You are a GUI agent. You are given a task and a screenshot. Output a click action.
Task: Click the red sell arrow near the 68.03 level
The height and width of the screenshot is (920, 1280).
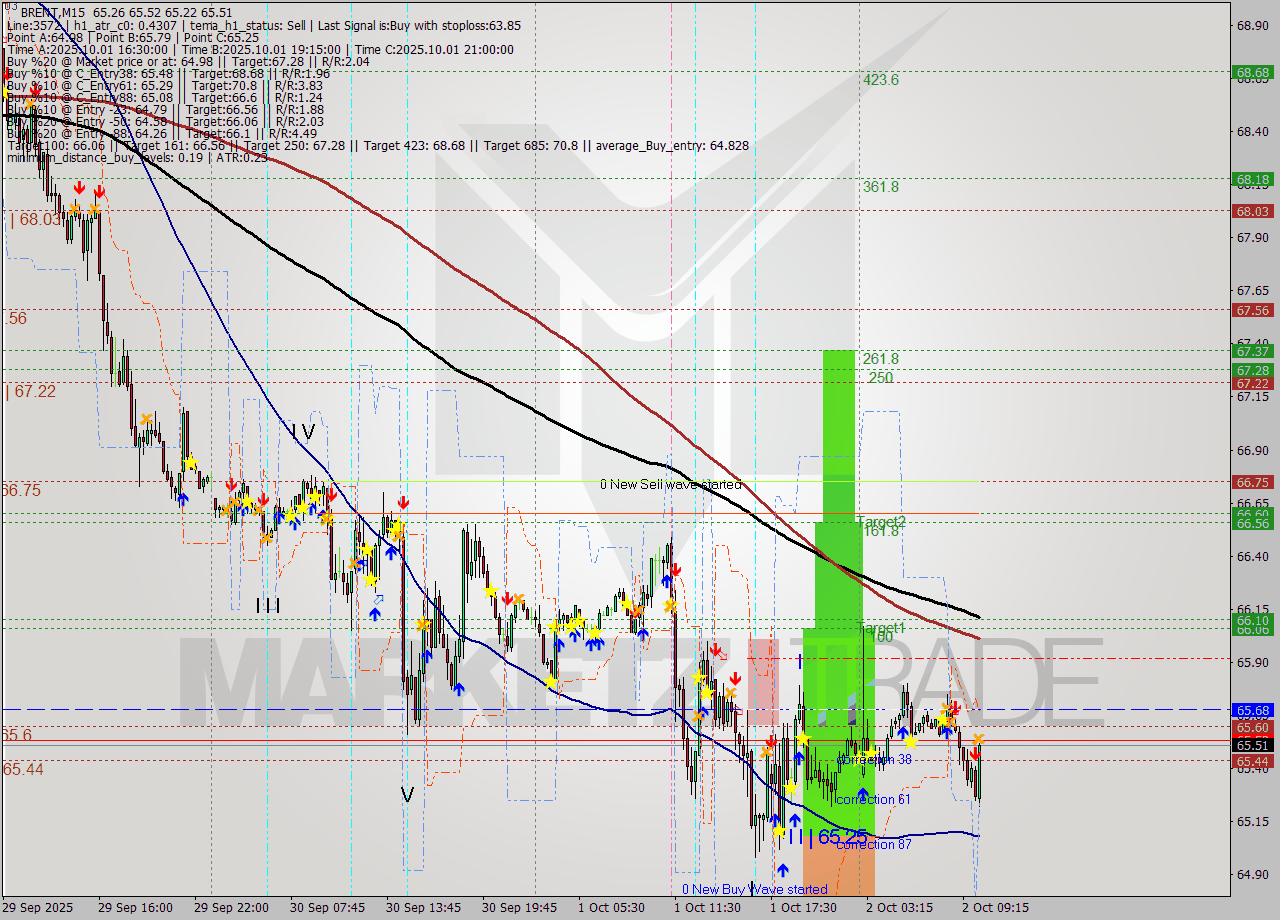click(x=80, y=188)
